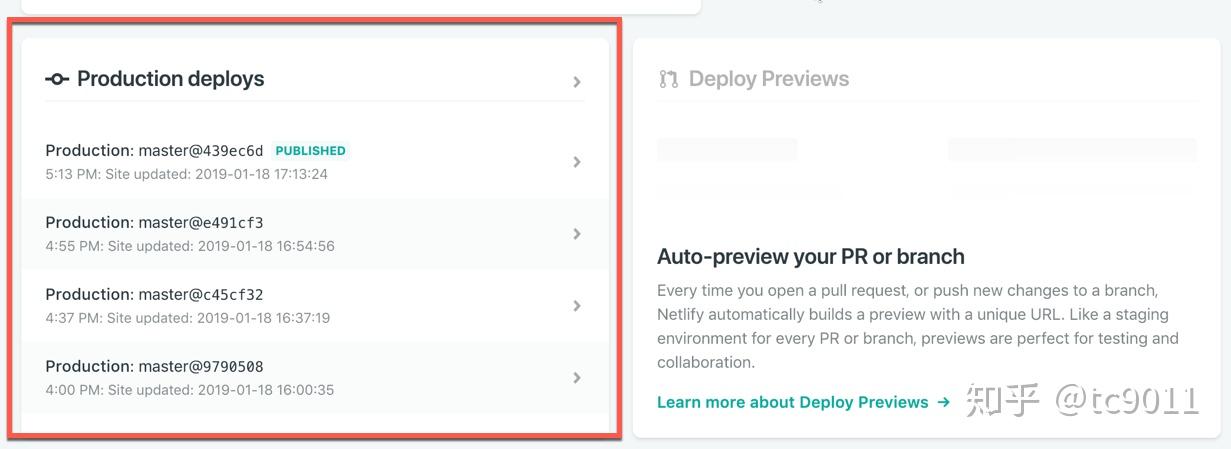This screenshot has height=449, width=1231.
Task: Click the arrow icon after Learn more link
Action: pos(943,402)
